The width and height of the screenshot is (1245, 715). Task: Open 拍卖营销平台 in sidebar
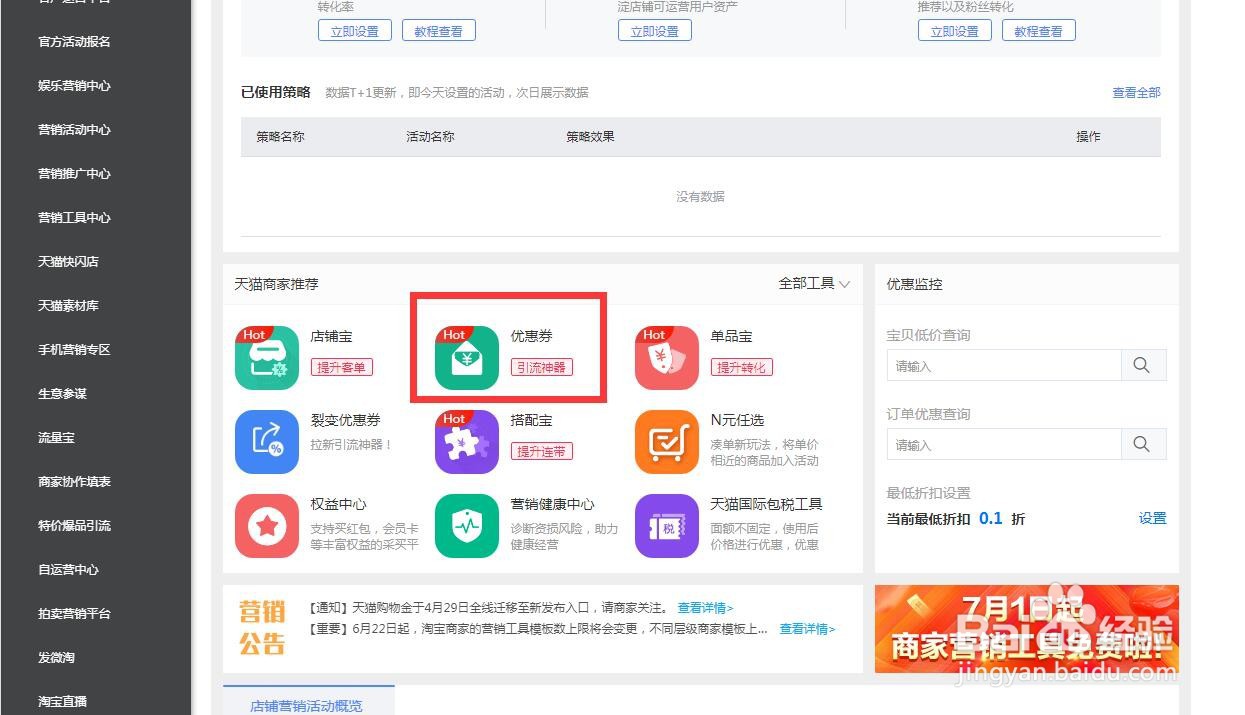click(74, 614)
